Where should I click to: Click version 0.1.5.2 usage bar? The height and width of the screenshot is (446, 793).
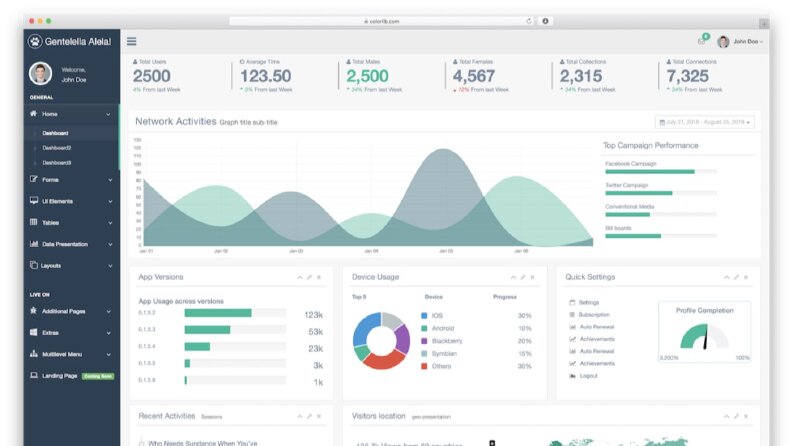(x=235, y=313)
